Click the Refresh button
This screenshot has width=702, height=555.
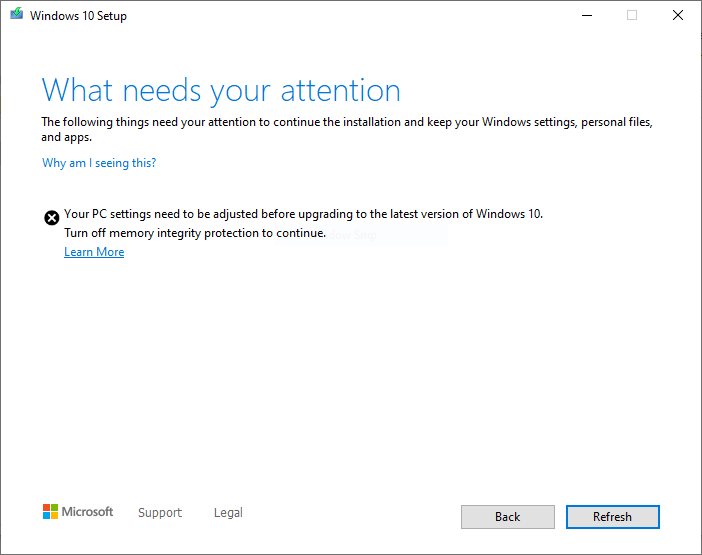(612, 517)
